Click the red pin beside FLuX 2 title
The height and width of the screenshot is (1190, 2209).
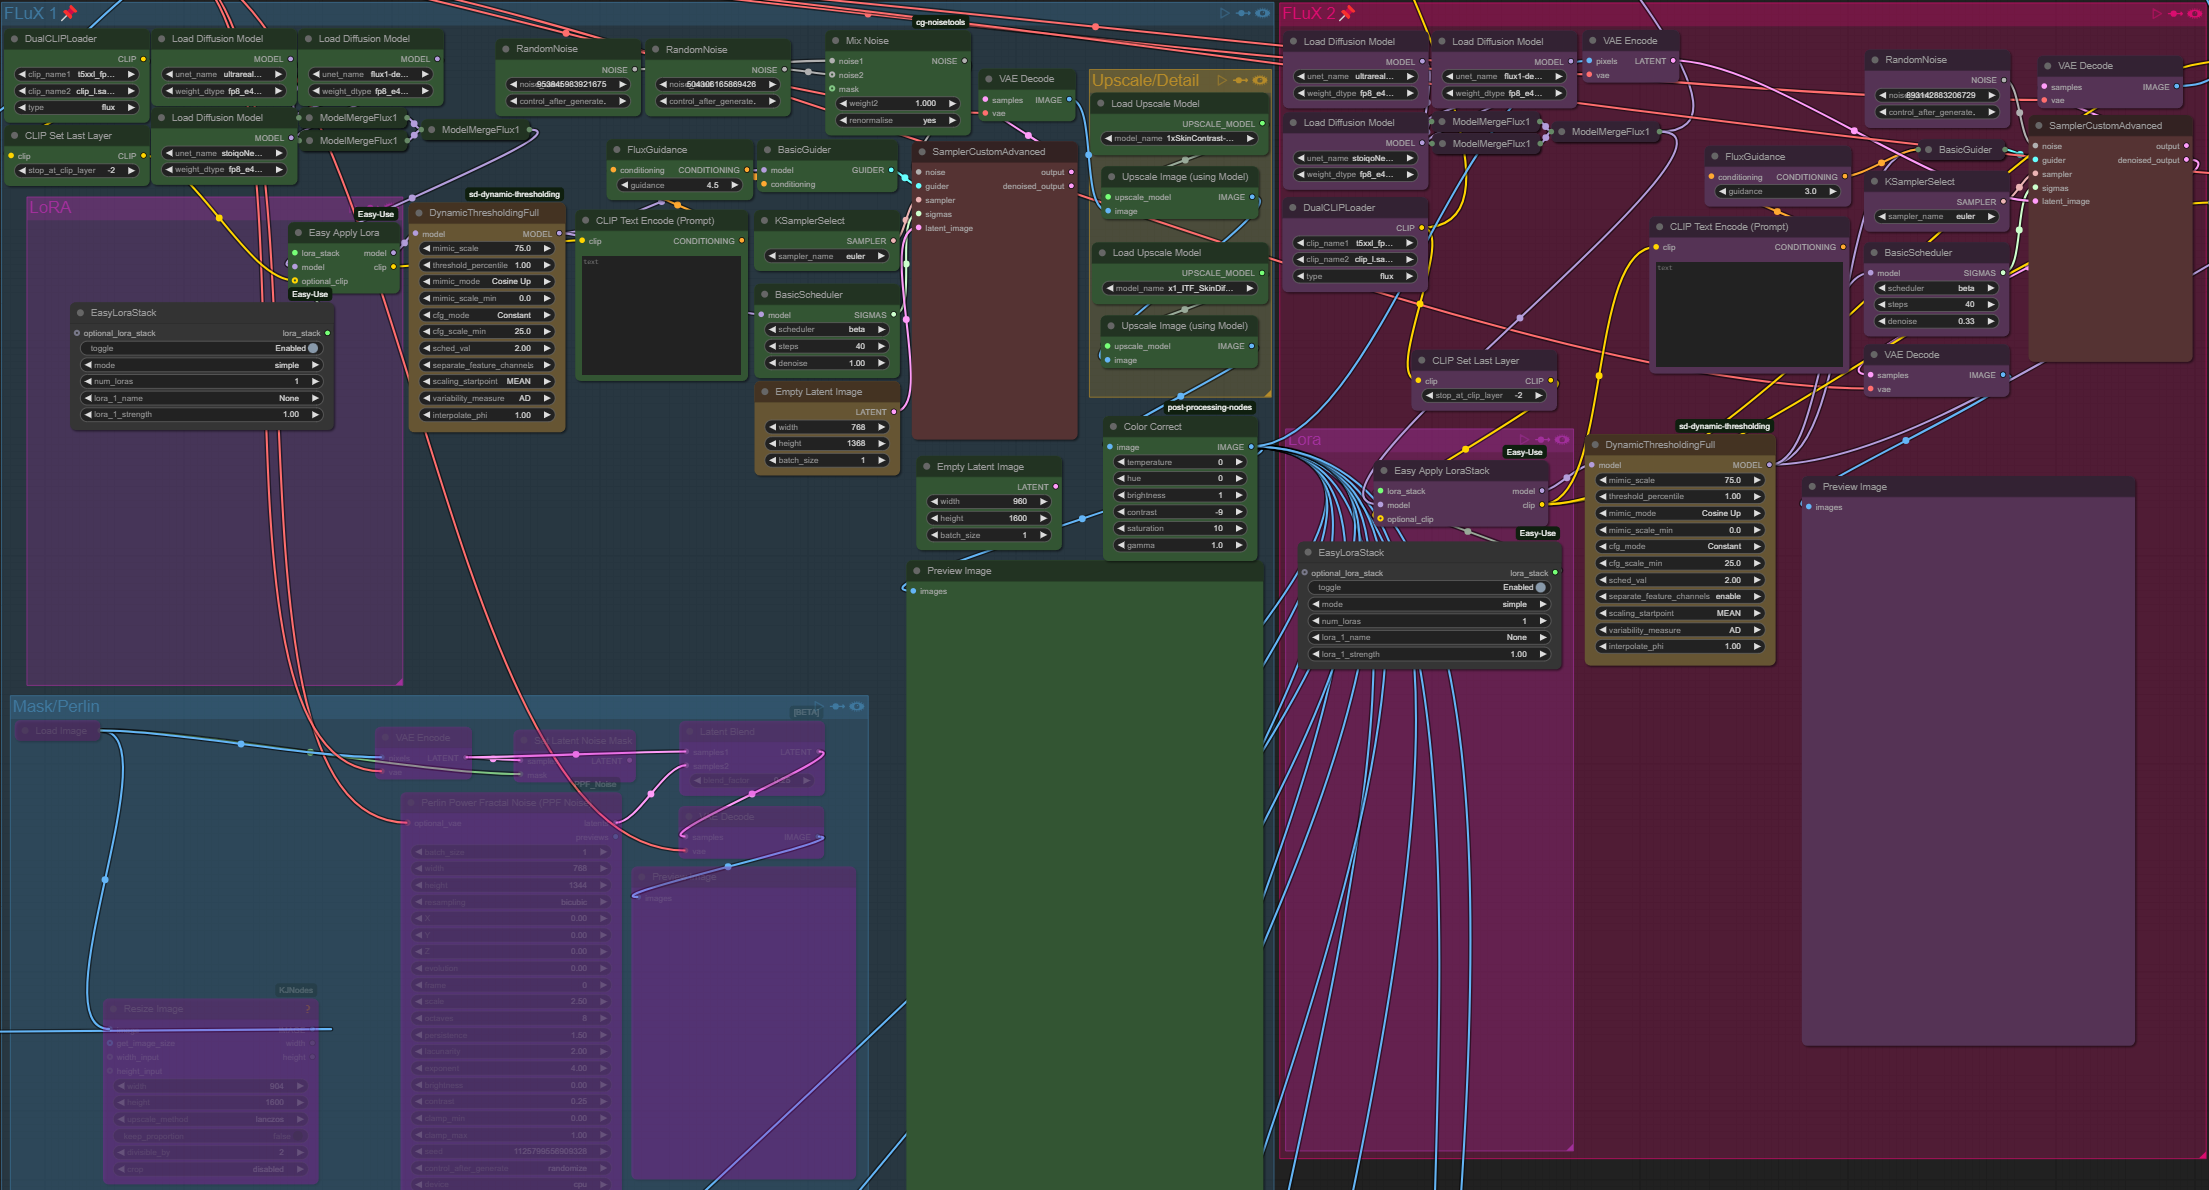pyautogui.click(x=1347, y=13)
